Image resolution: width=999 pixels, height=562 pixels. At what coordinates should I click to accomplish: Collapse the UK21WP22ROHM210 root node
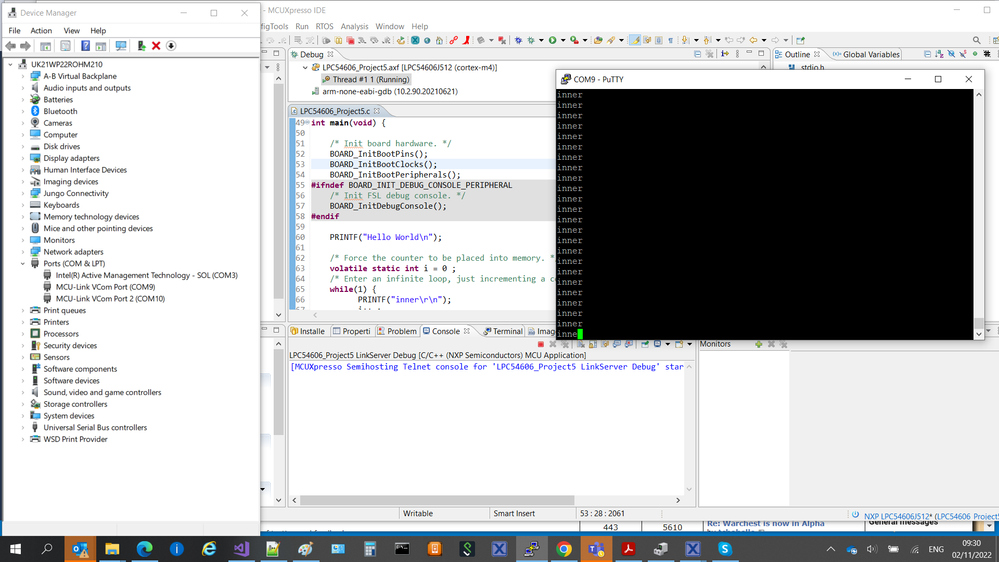10,64
